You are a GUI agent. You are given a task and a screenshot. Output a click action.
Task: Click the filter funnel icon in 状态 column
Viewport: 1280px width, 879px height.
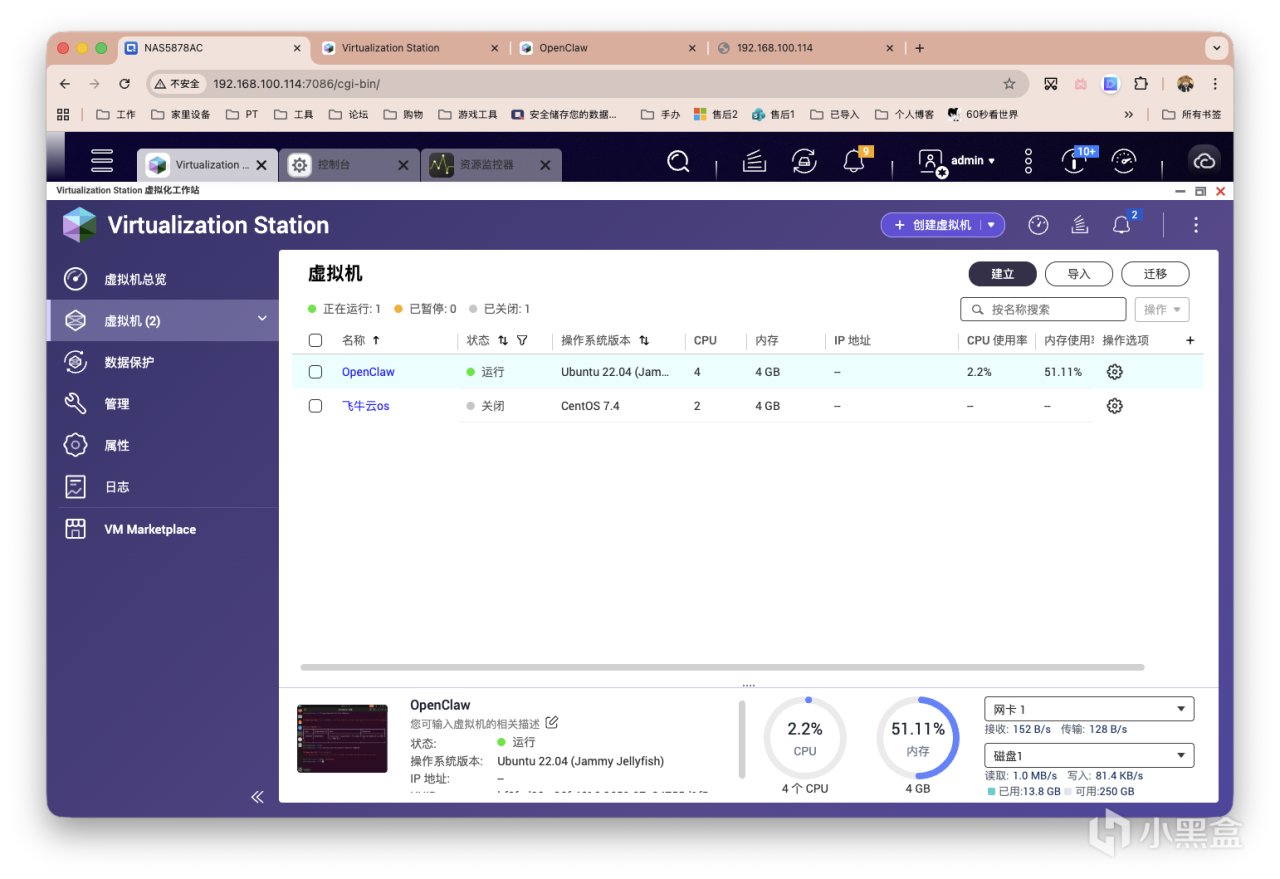click(522, 340)
